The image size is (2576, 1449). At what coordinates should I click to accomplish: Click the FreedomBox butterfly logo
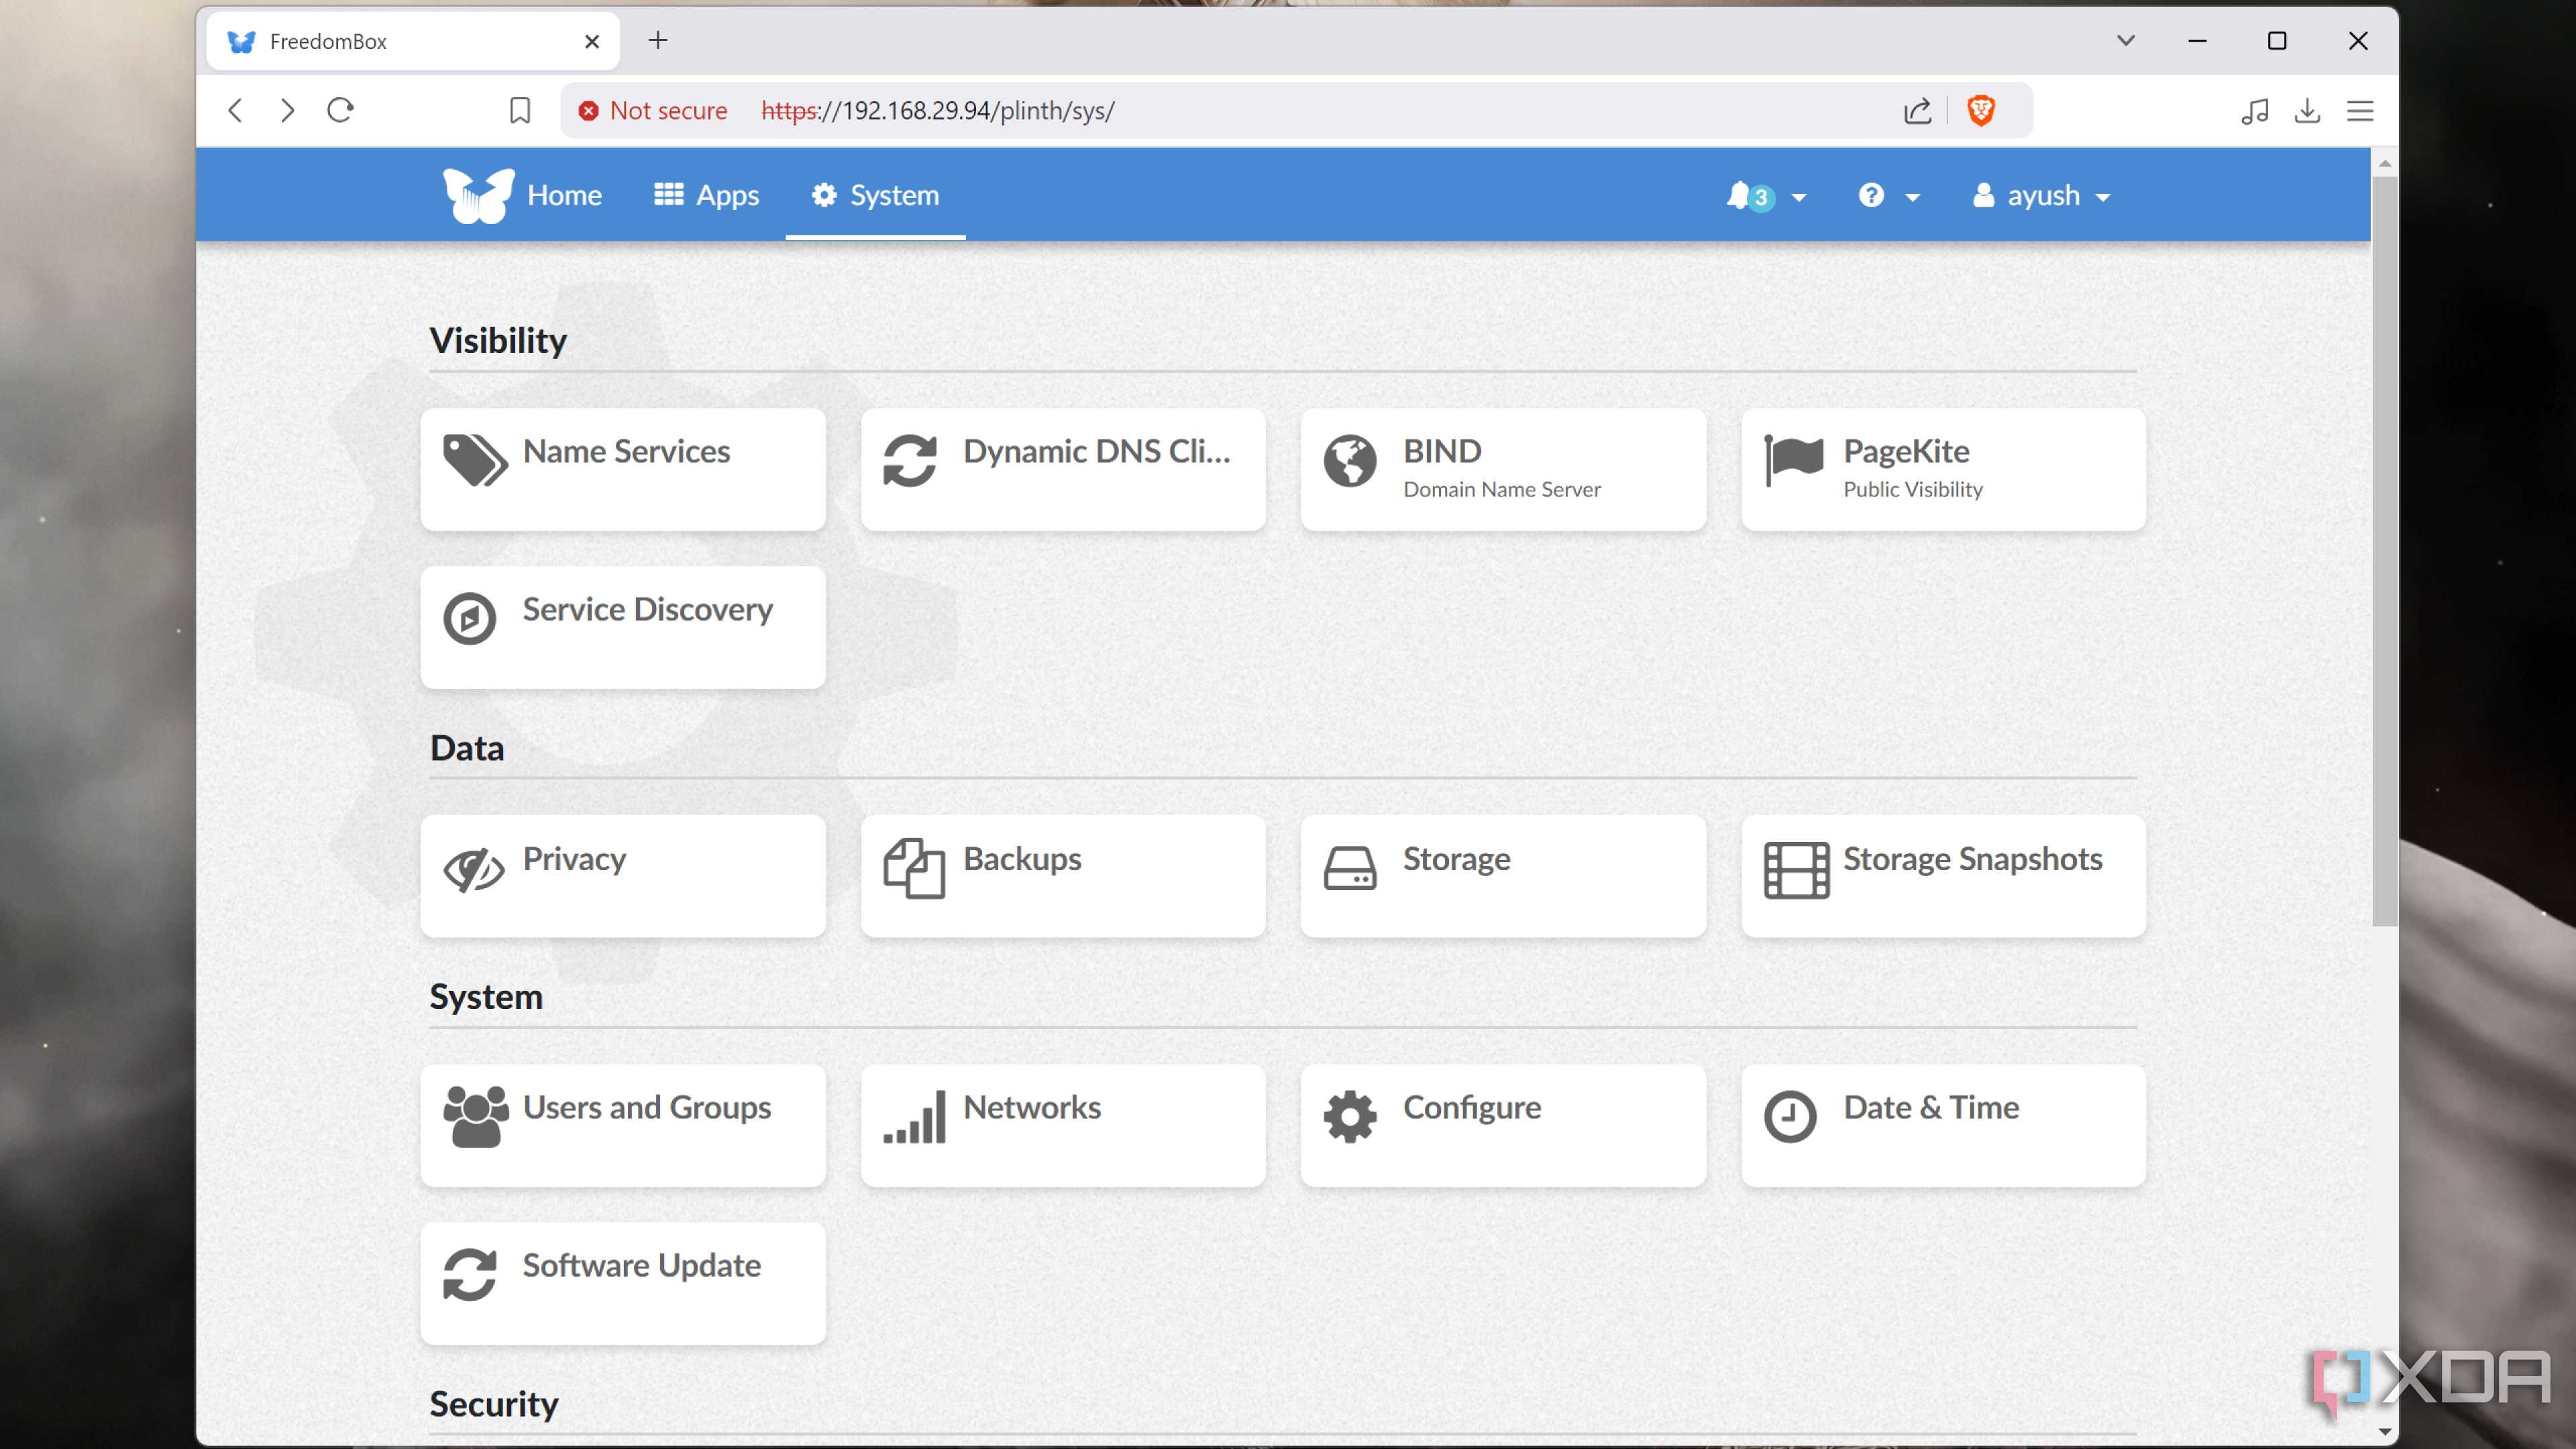(x=479, y=195)
